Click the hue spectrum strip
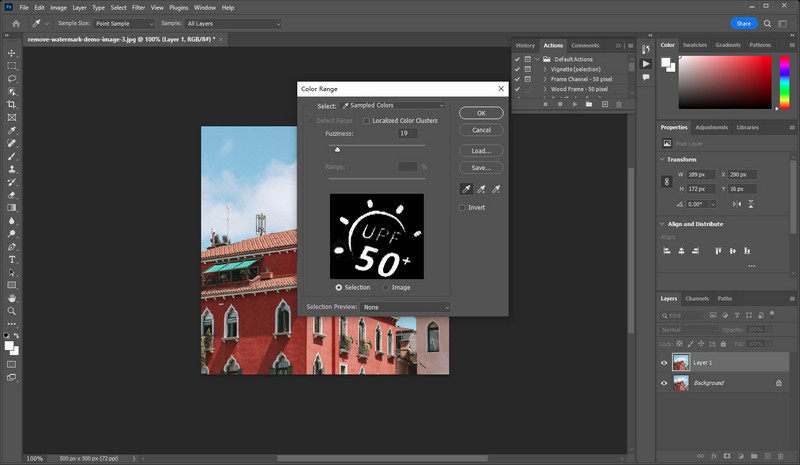The width and height of the screenshot is (800, 465). 785,82
